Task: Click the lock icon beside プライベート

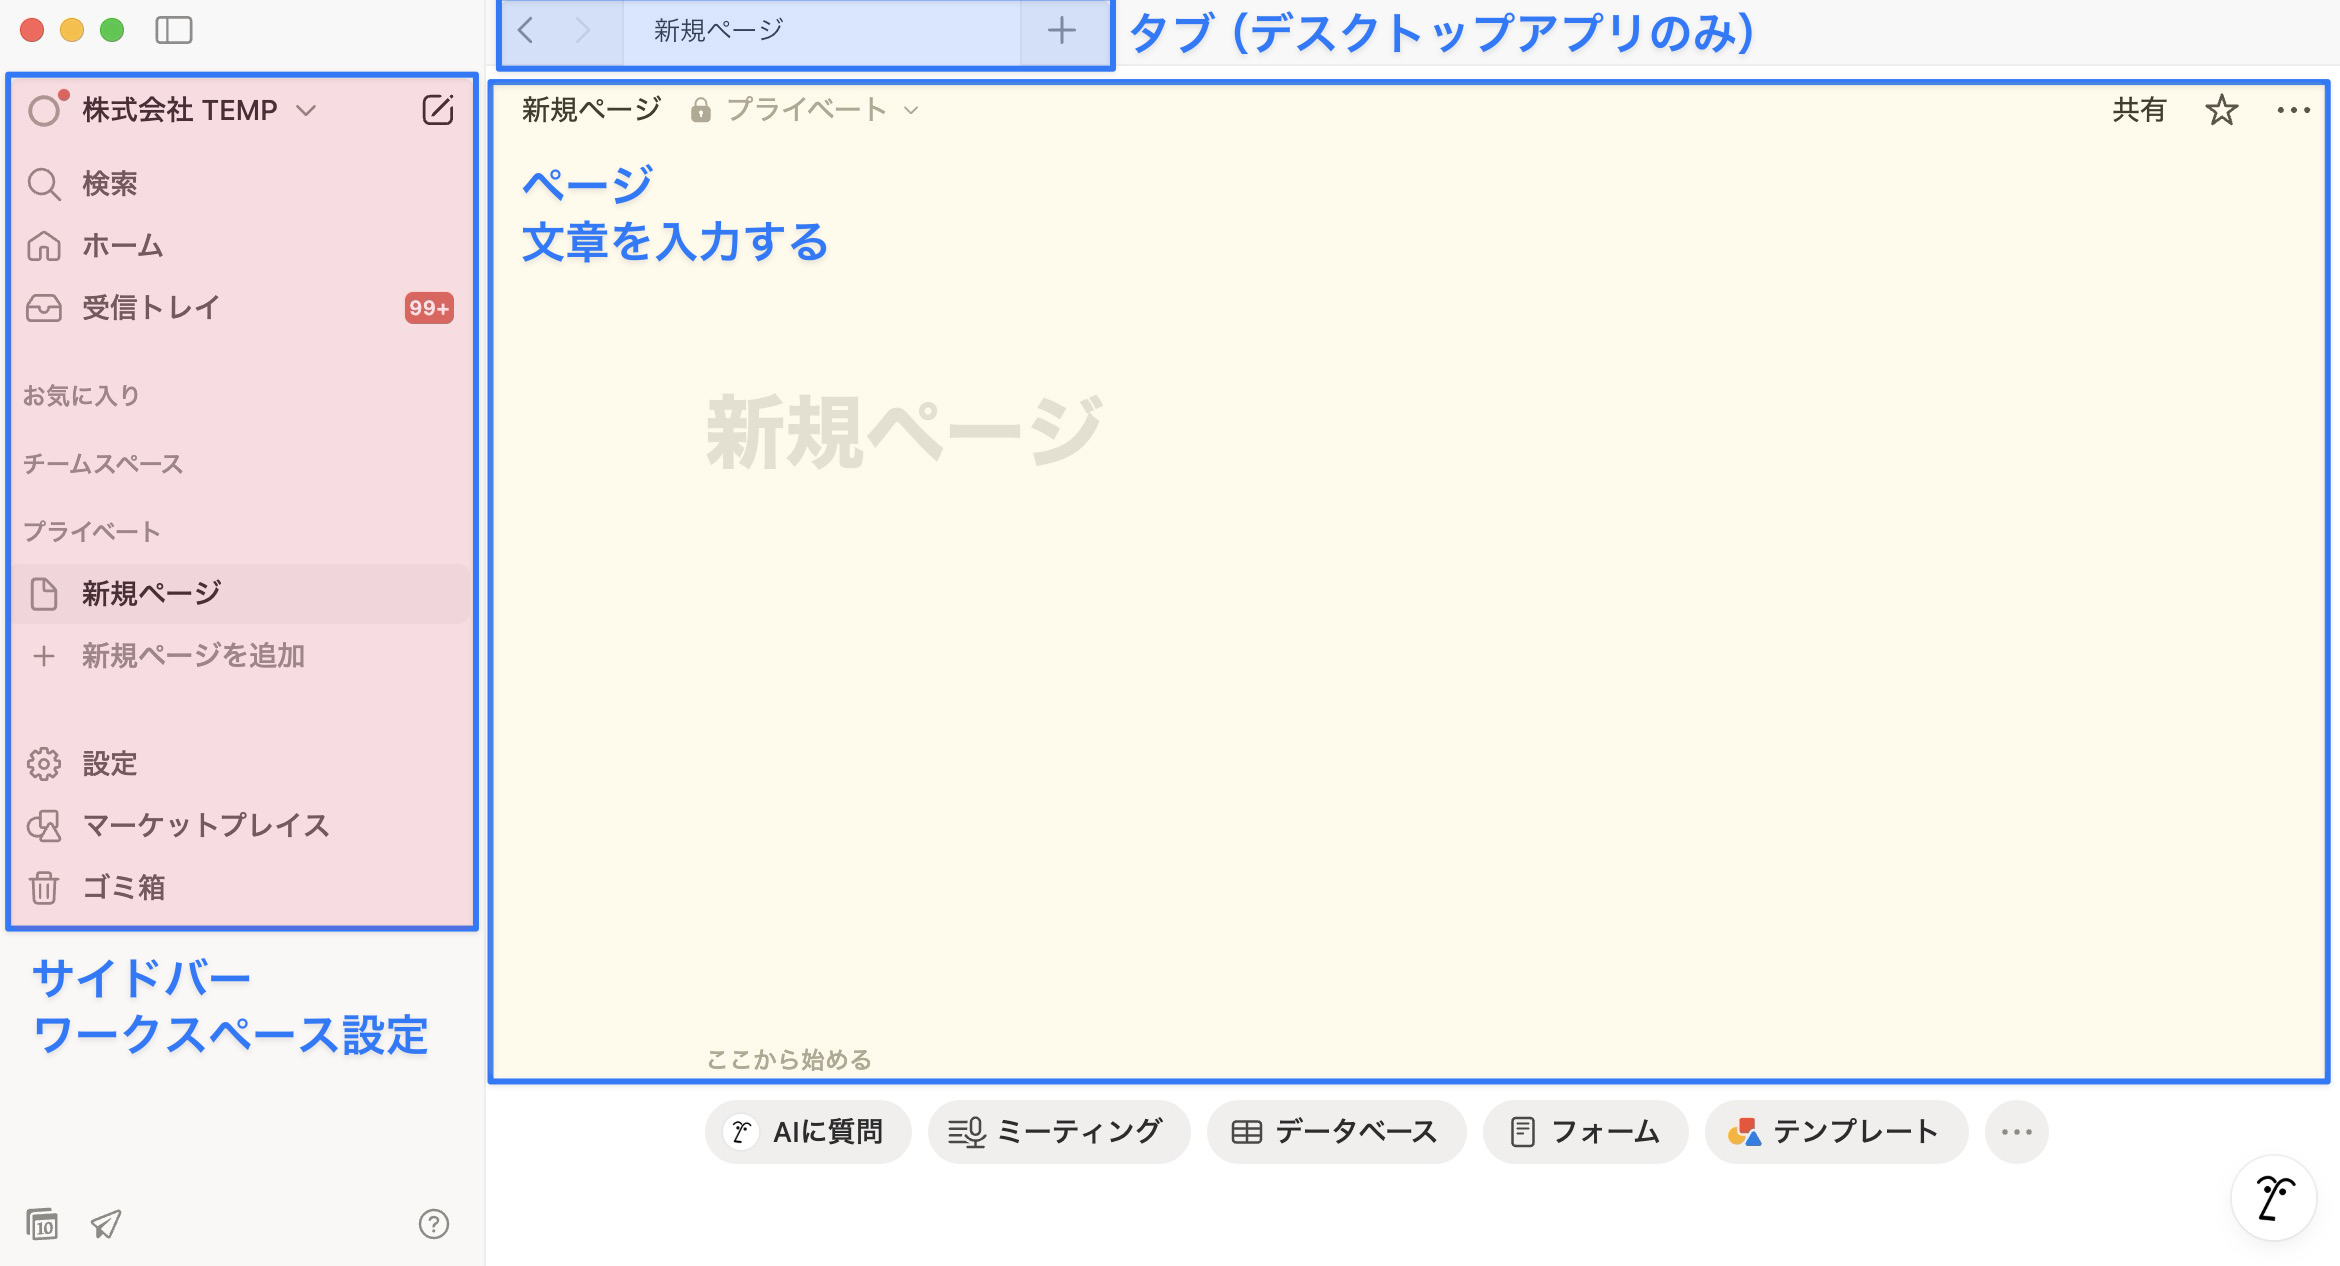Action: [701, 110]
